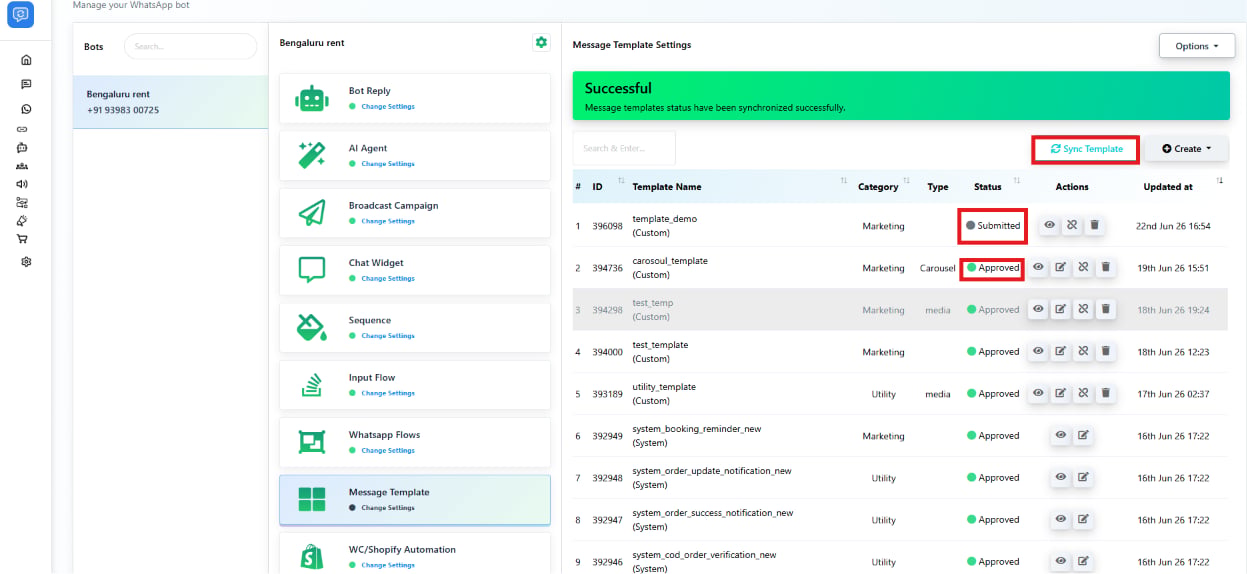This screenshot has height=574, width=1247.
Task: View test_temp with eye icon
Action: coord(1039,310)
